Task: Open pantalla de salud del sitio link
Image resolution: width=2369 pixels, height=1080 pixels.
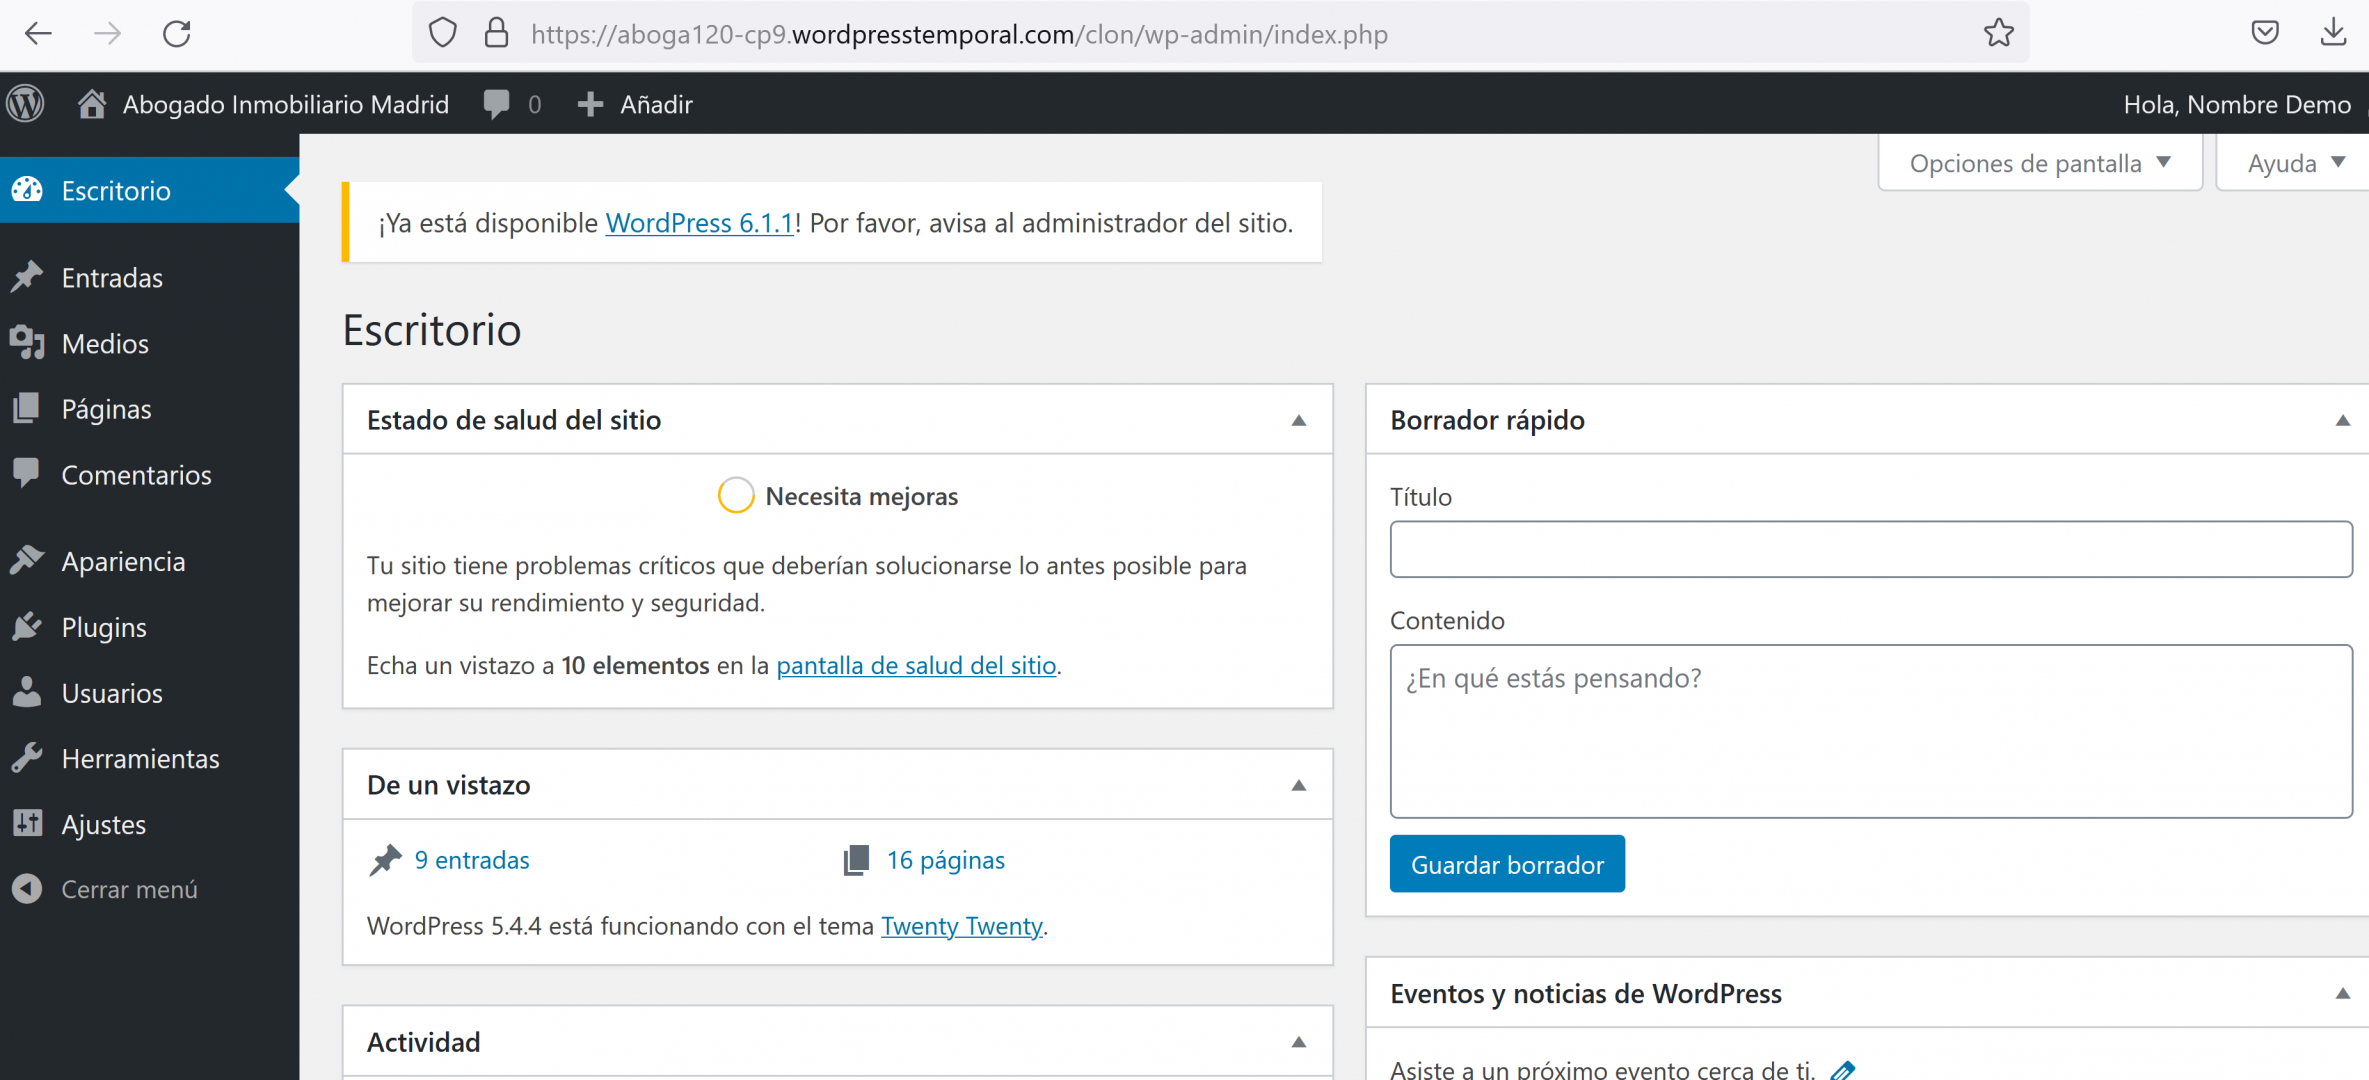Action: tap(916, 665)
